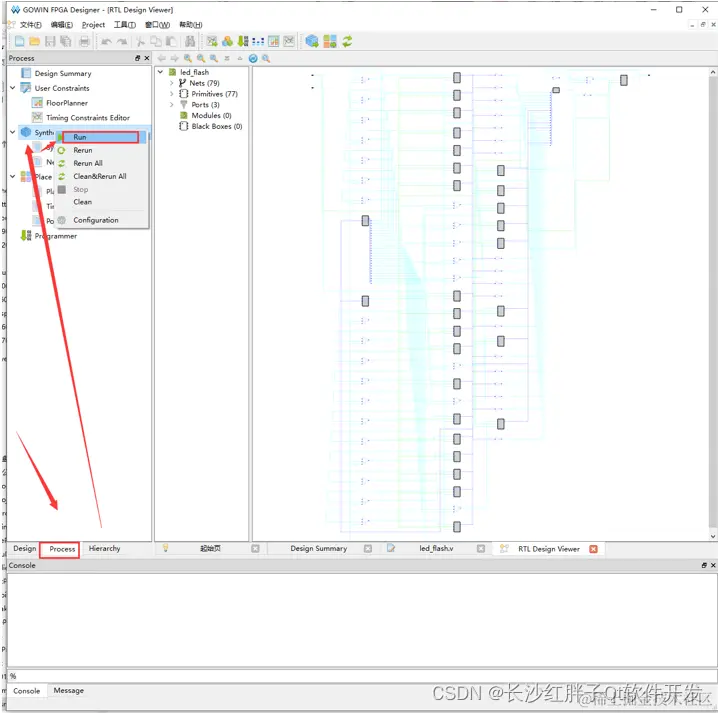718x713 pixels.
Task: Click the Save toolbar icon
Action: tap(50, 41)
